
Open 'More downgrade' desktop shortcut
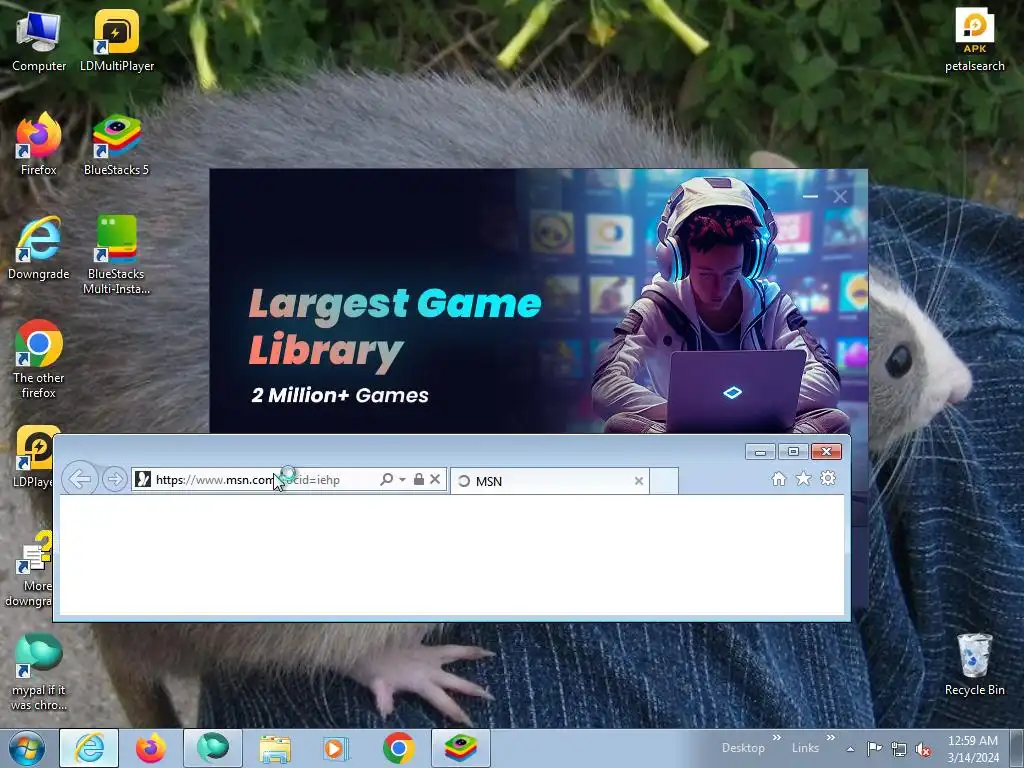point(29,569)
